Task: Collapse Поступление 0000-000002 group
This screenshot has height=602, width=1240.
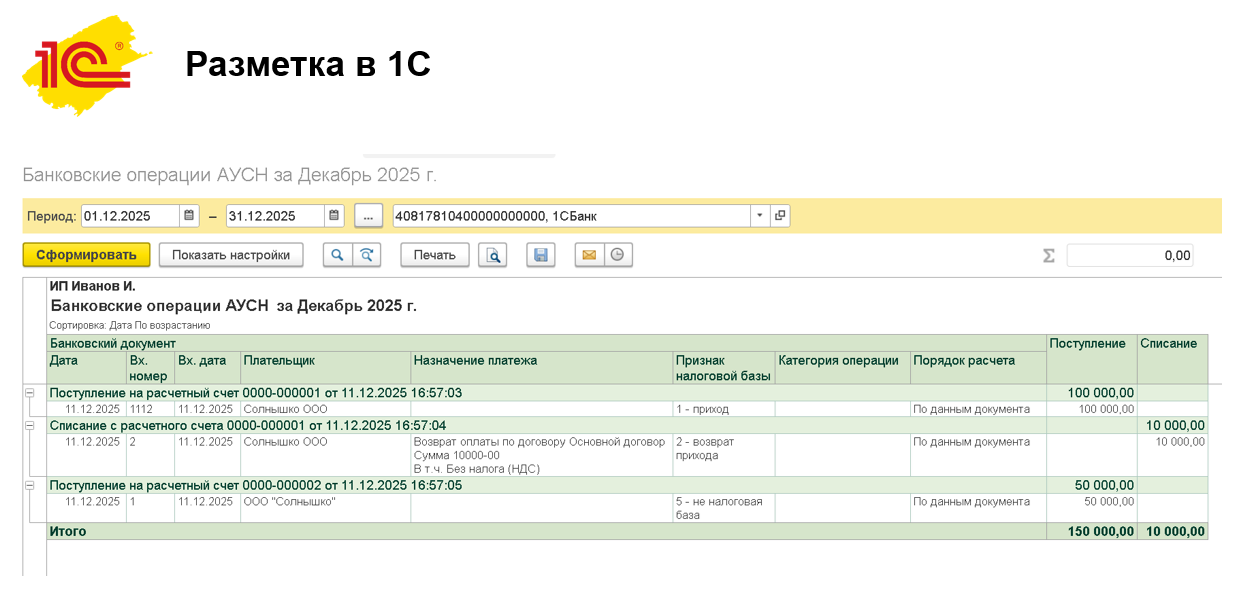Action: click(x=29, y=485)
